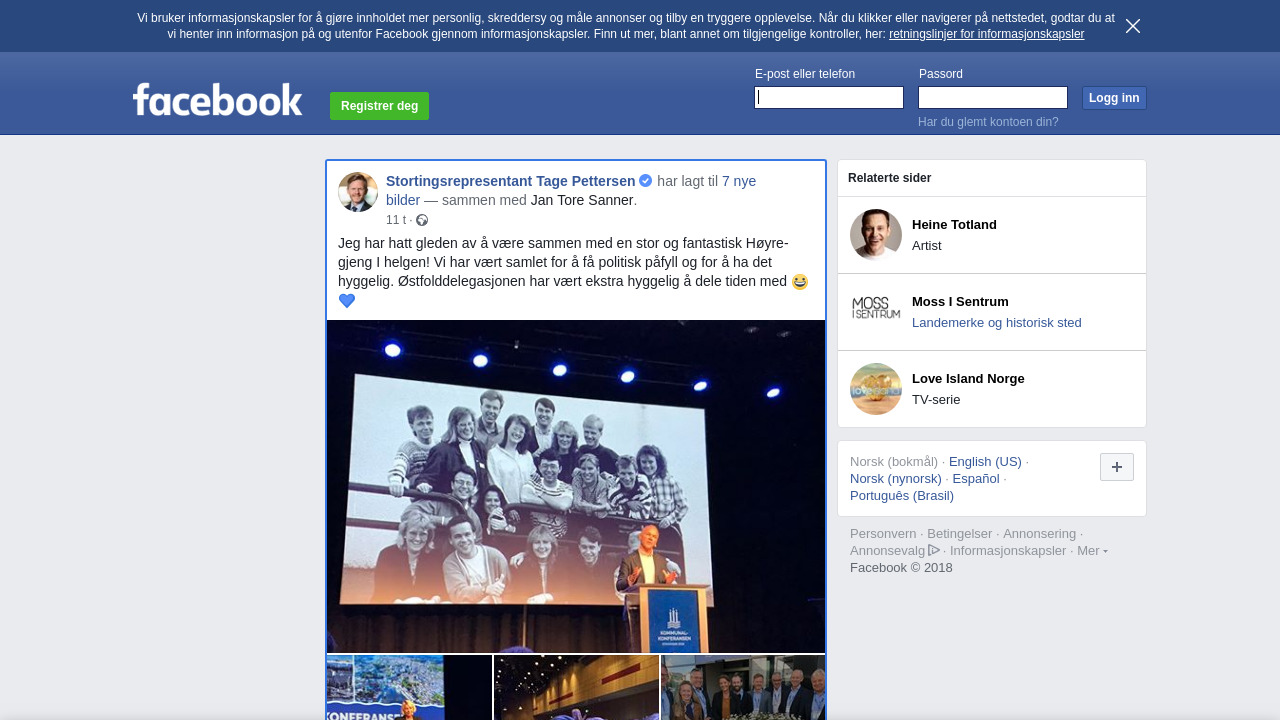1280x720 pixels.
Task: Open the Informasjonskapsler footer link
Action: pos(1008,551)
